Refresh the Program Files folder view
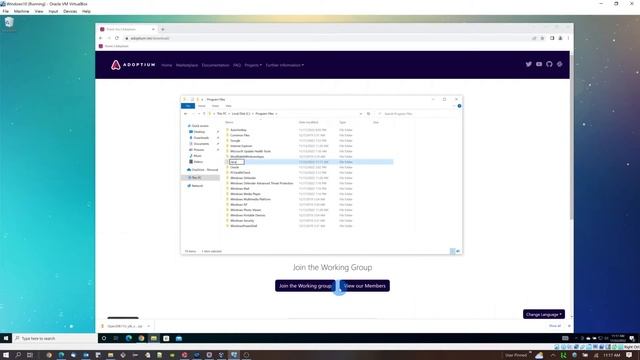640x360 pixels. 368,113
